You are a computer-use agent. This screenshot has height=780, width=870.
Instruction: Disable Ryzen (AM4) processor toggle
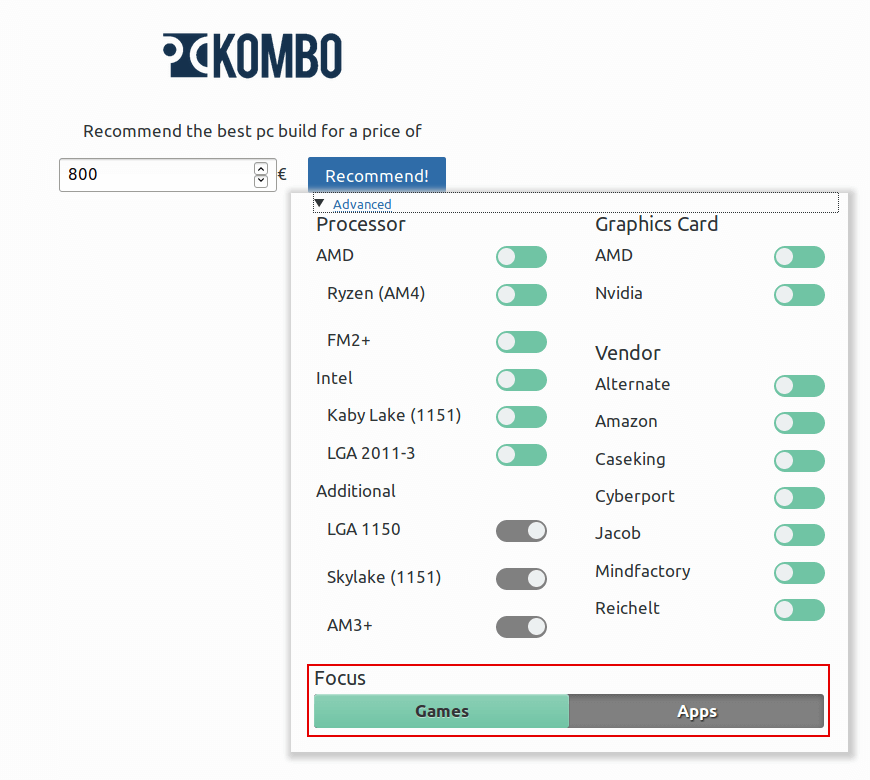point(521,295)
